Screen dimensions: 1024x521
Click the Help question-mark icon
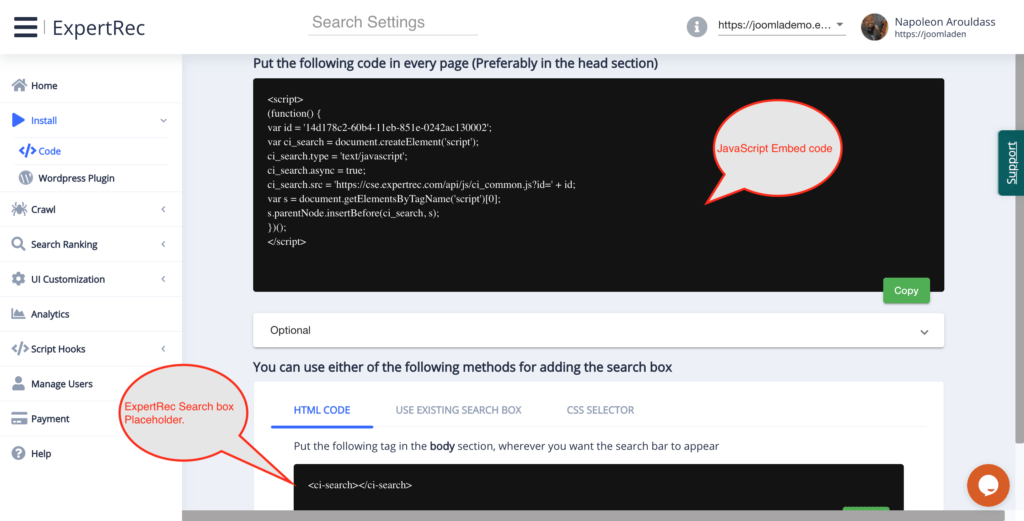(18, 453)
